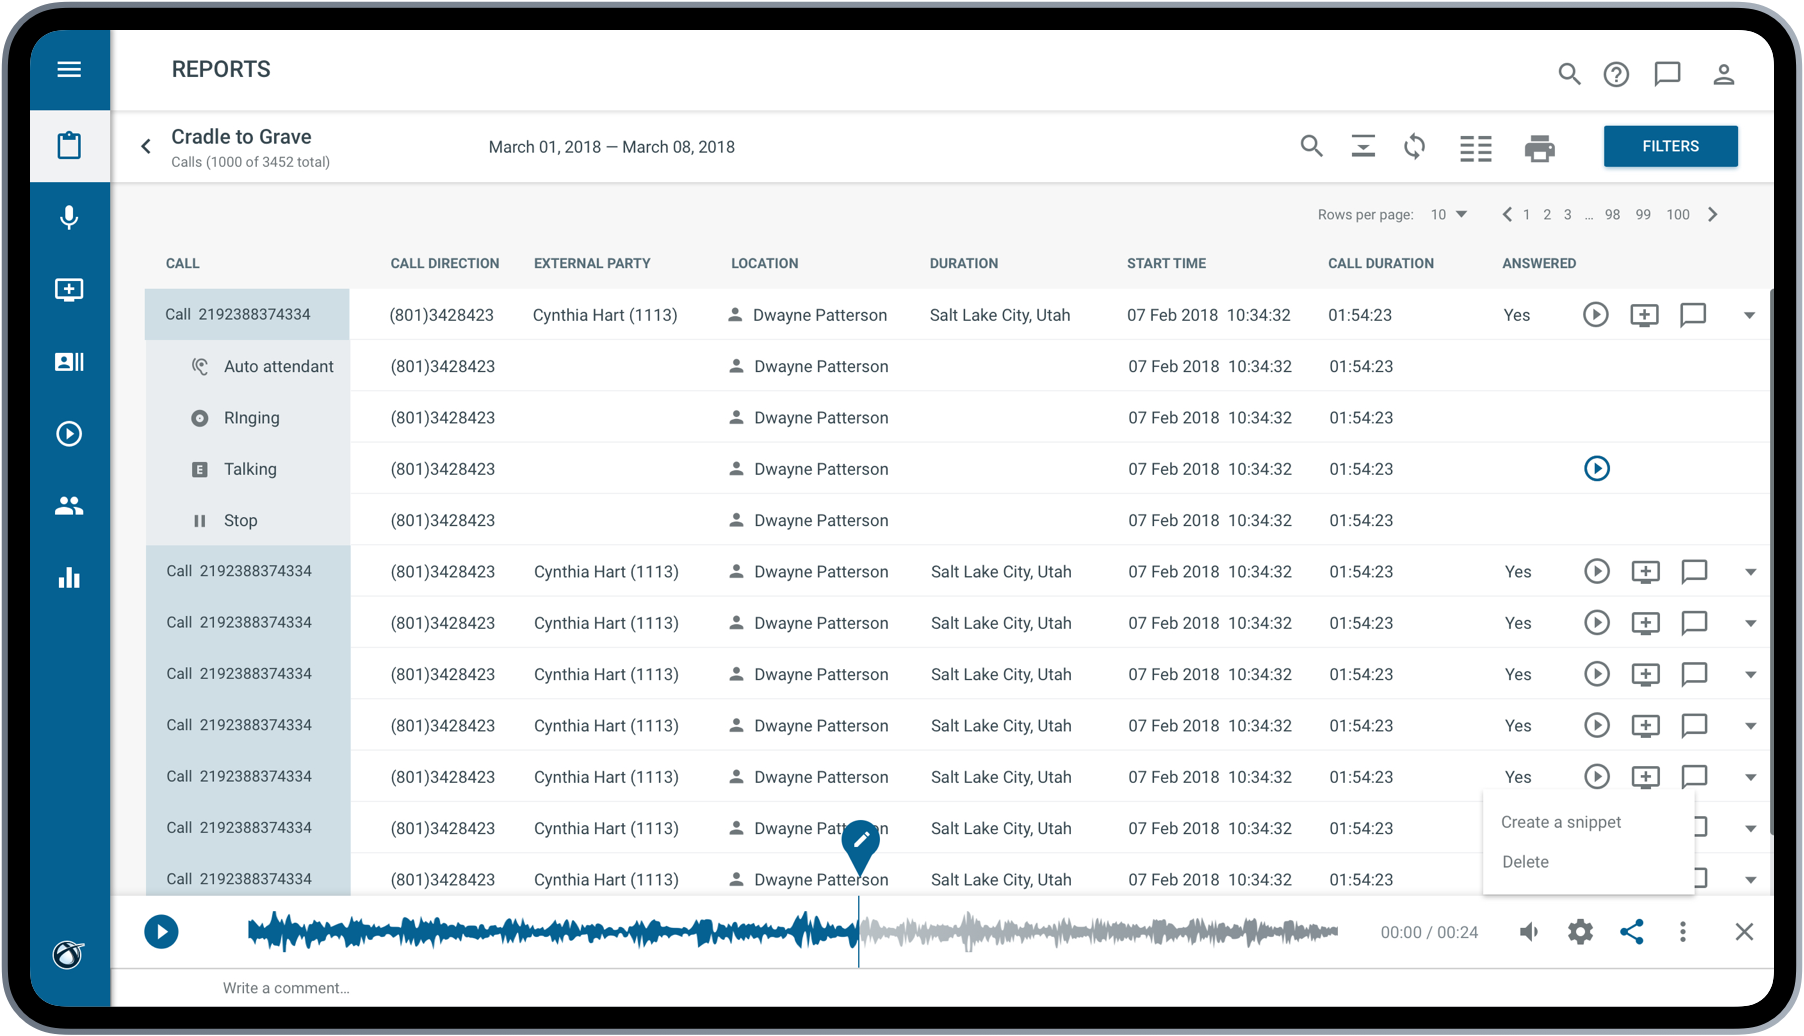This screenshot has width=1804, height=1036.
Task: Go back with the arrow beside Cradle to Grave
Action: [x=146, y=146]
